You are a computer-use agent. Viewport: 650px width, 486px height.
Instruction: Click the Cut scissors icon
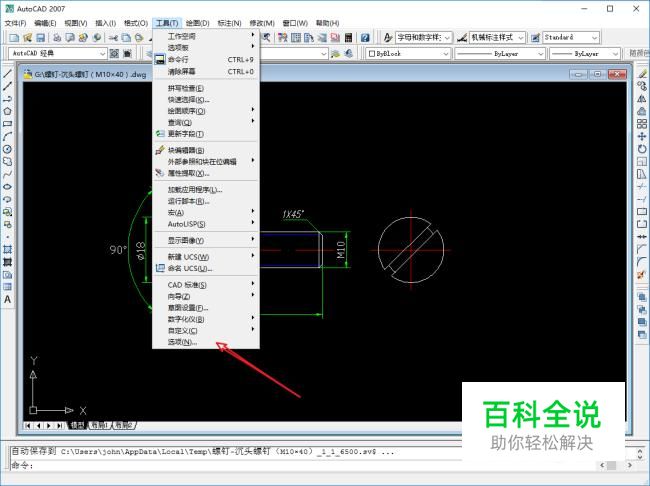113,38
